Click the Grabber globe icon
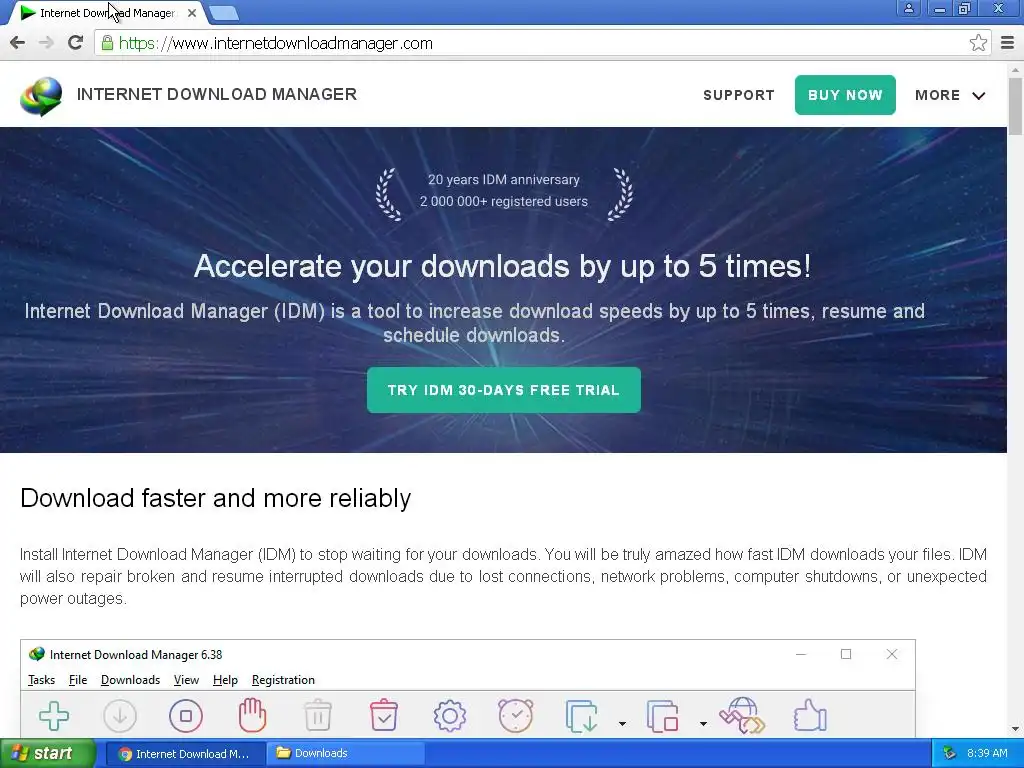 click(x=743, y=715)
